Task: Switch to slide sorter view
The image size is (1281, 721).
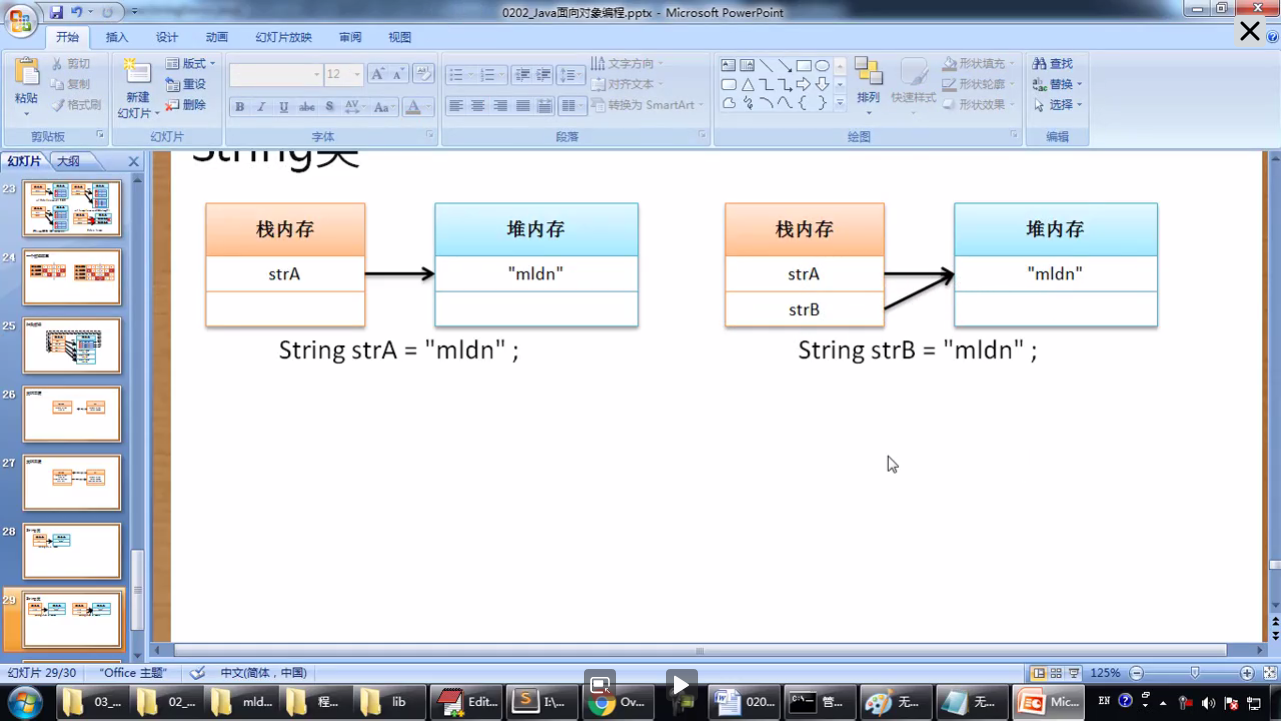Action: 1056,674
